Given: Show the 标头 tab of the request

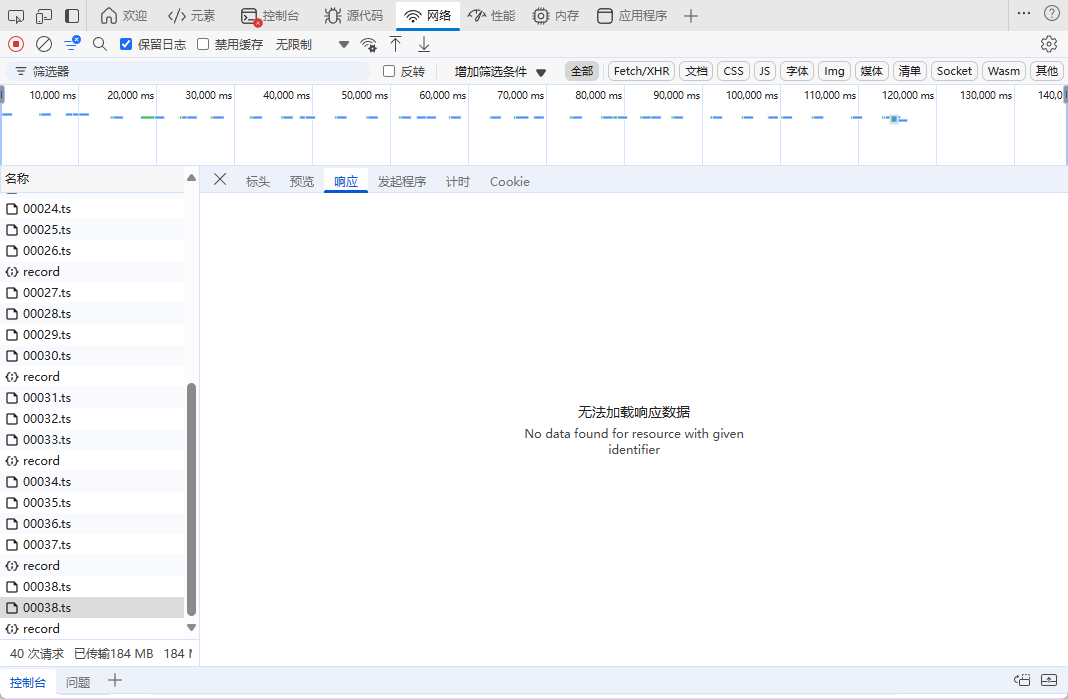Looking at the screenshot, I should [x=257, y=181].
